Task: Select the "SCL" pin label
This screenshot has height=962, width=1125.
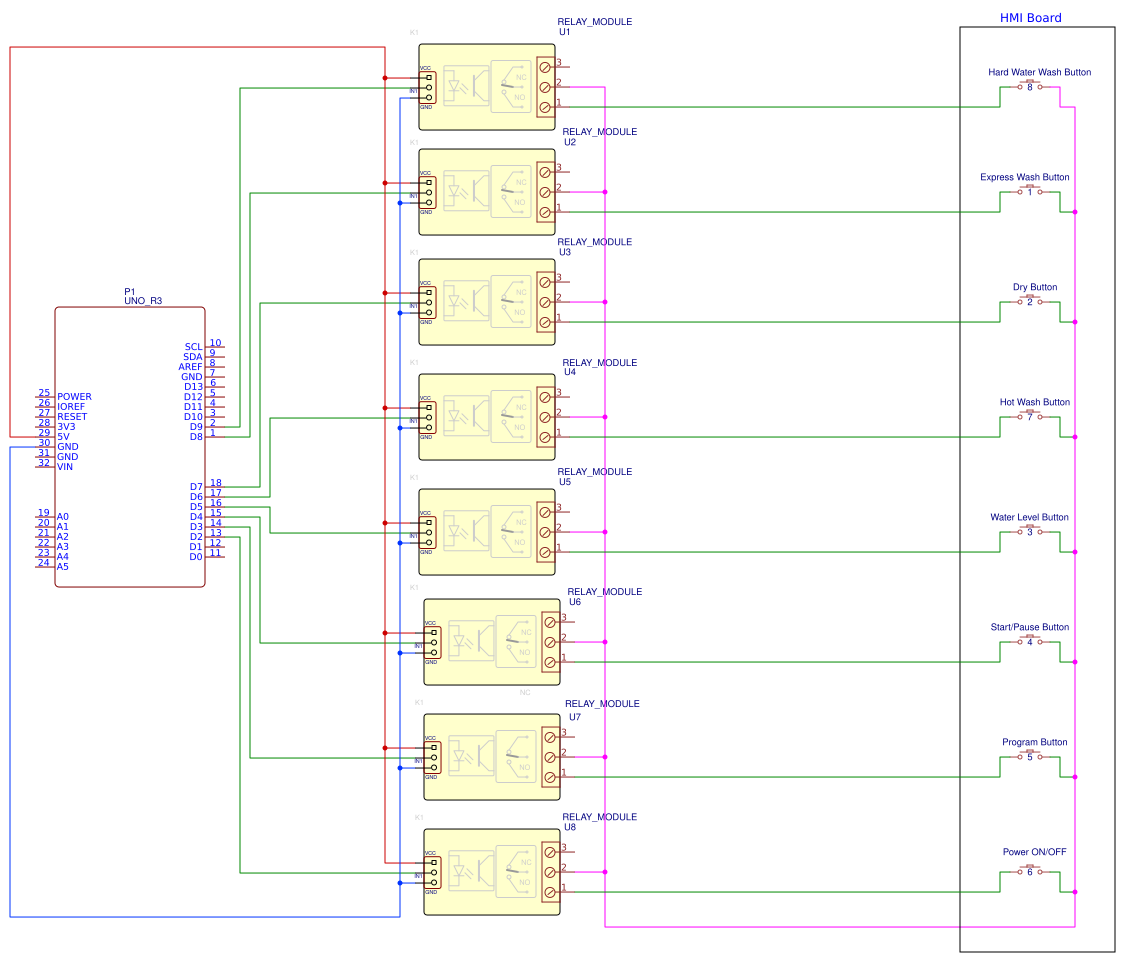Action: [193, 347]
